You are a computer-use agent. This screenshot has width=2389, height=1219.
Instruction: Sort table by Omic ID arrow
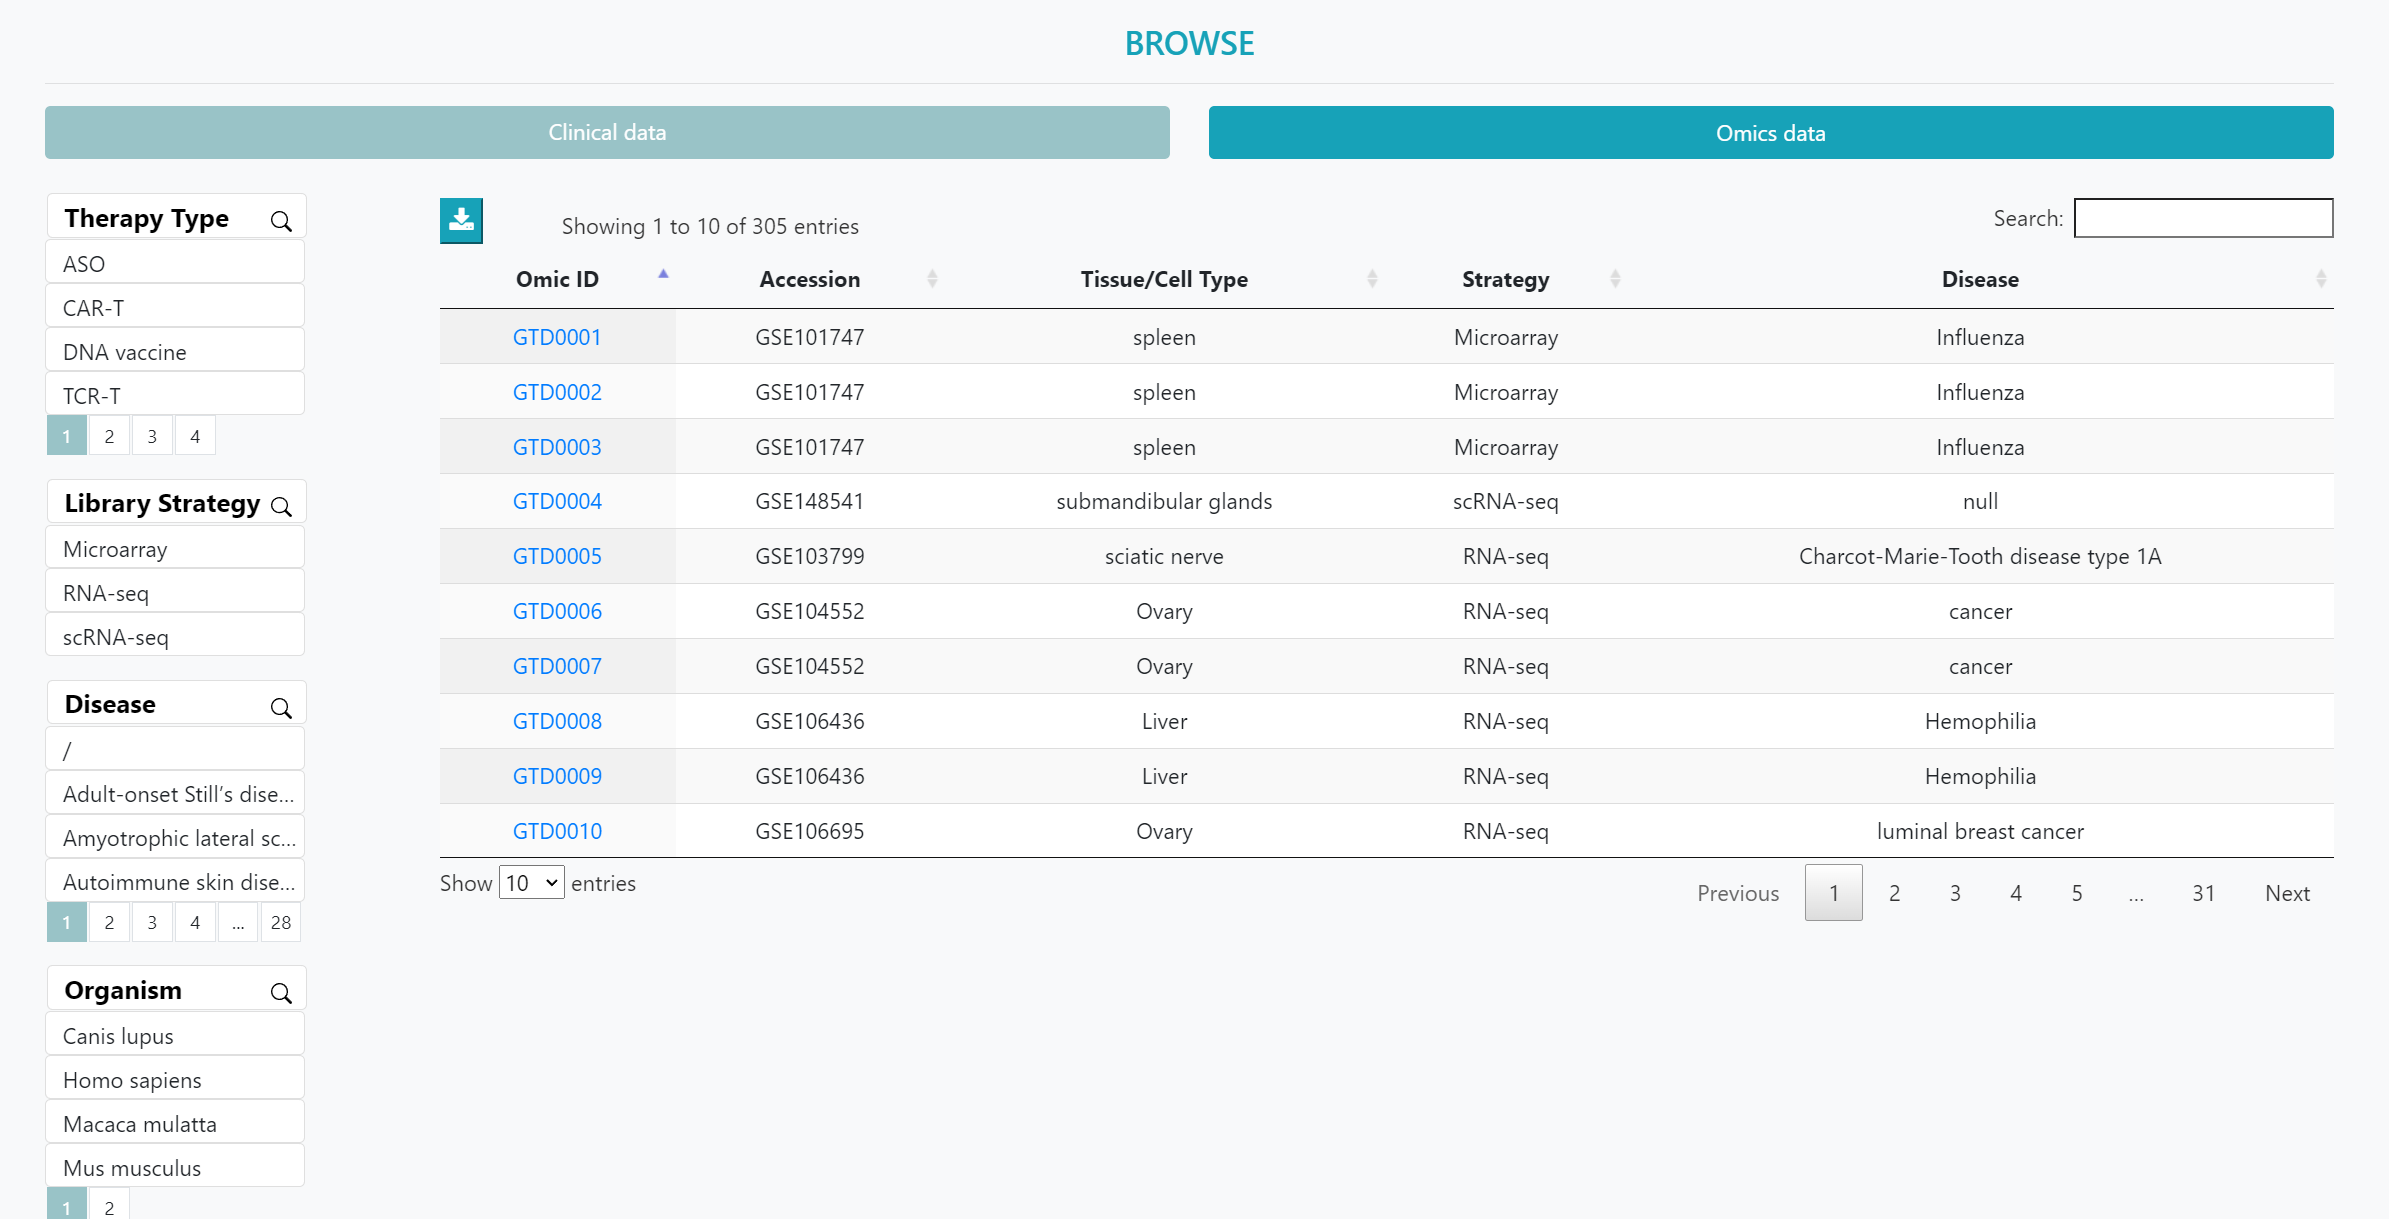point(663,274)
